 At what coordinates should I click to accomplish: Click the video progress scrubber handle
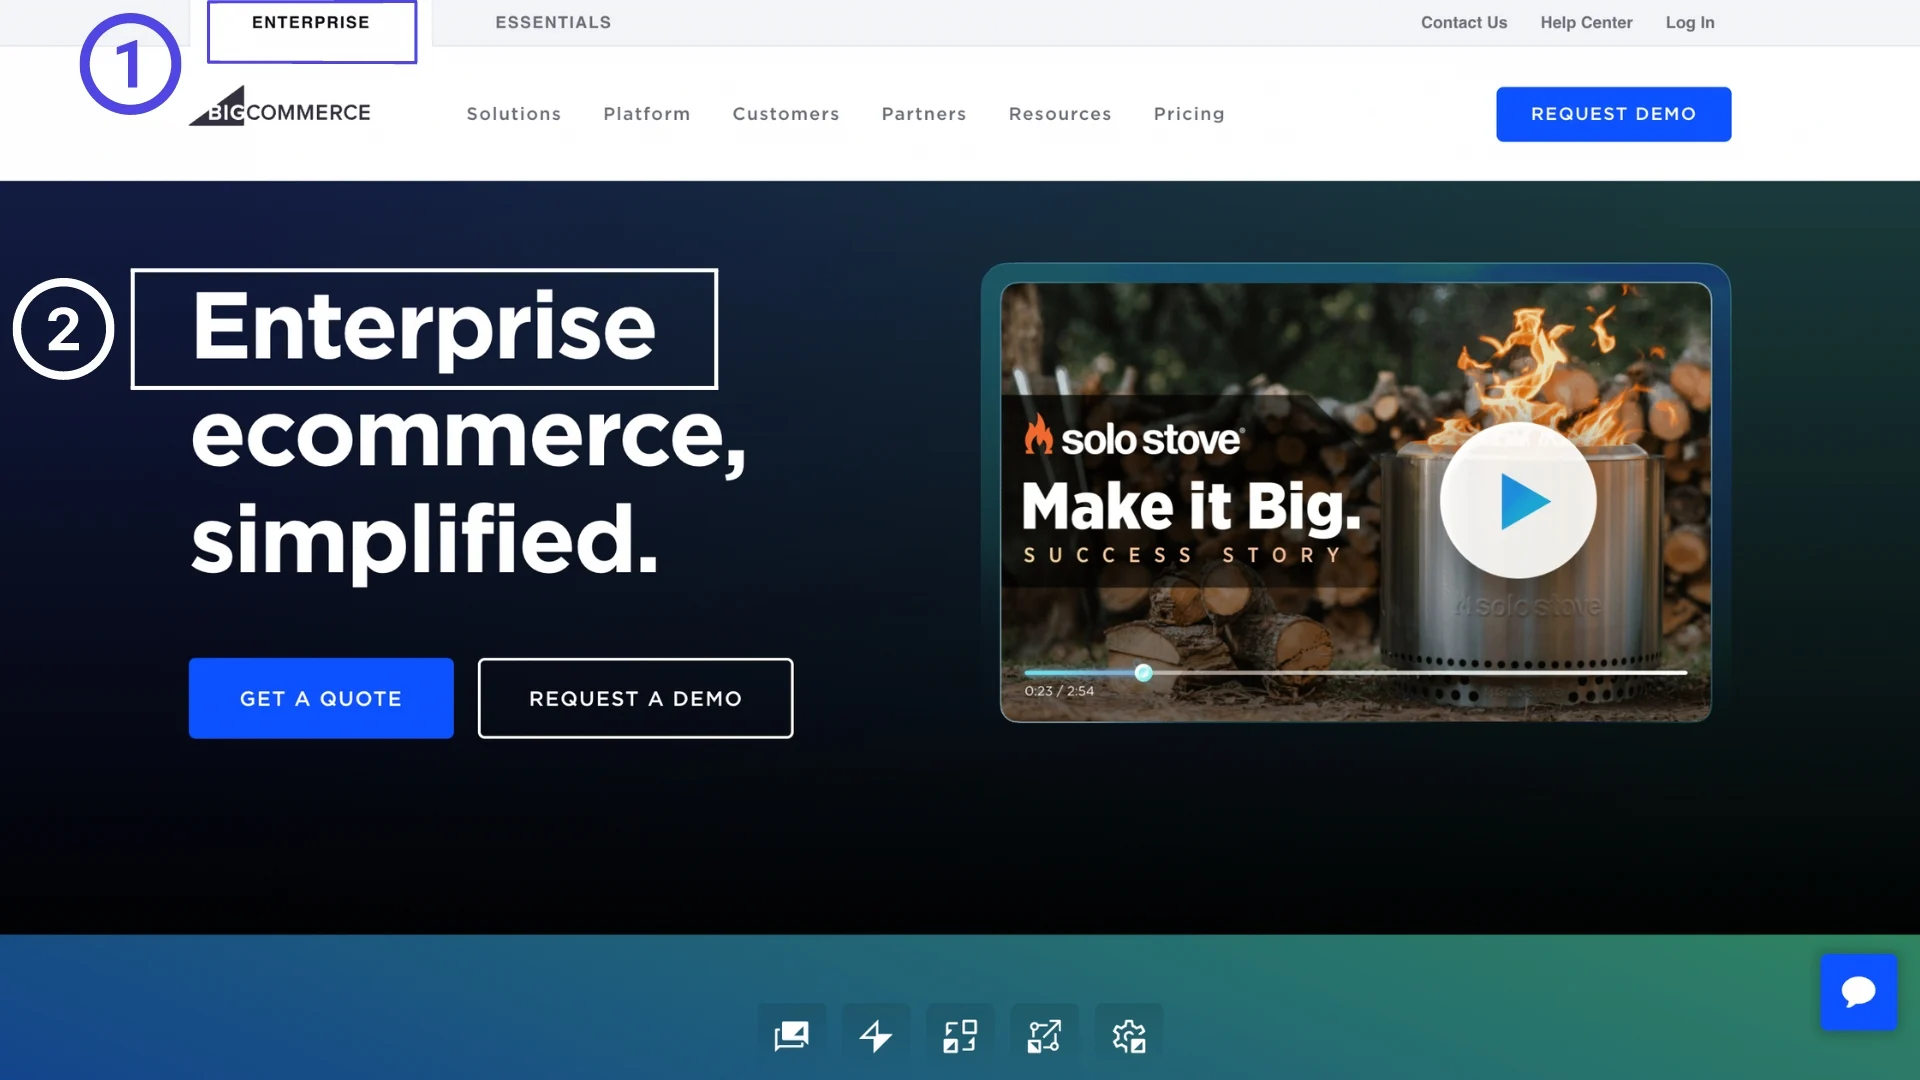click(x=1144, y=673)
